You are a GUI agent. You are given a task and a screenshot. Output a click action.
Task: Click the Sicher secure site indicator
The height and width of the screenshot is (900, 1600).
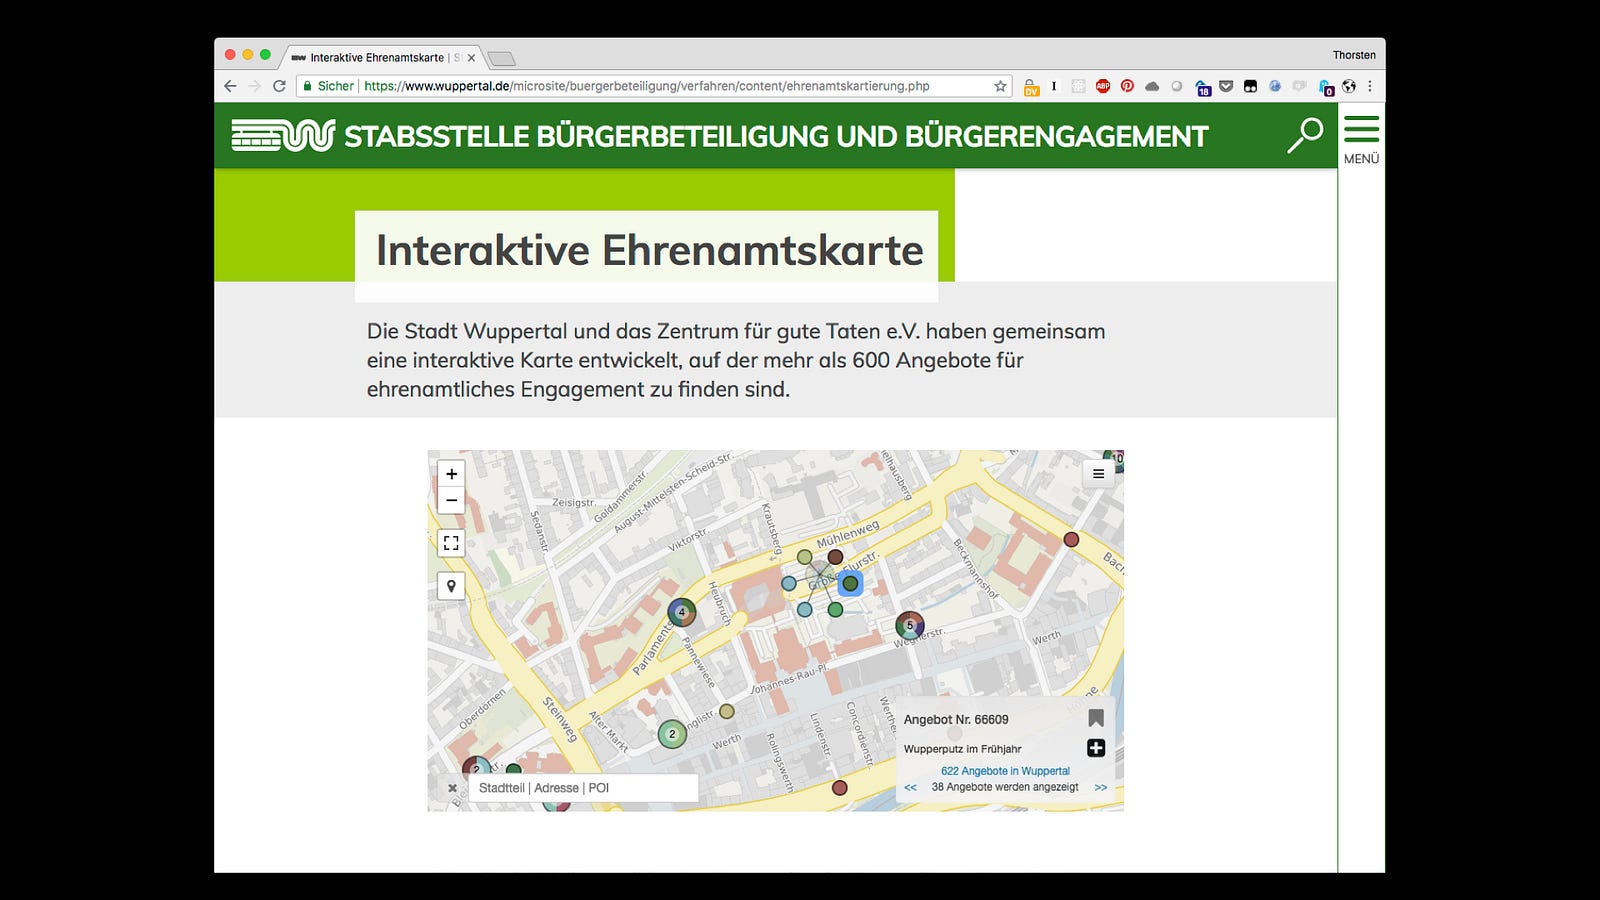(x=328, y=86)
